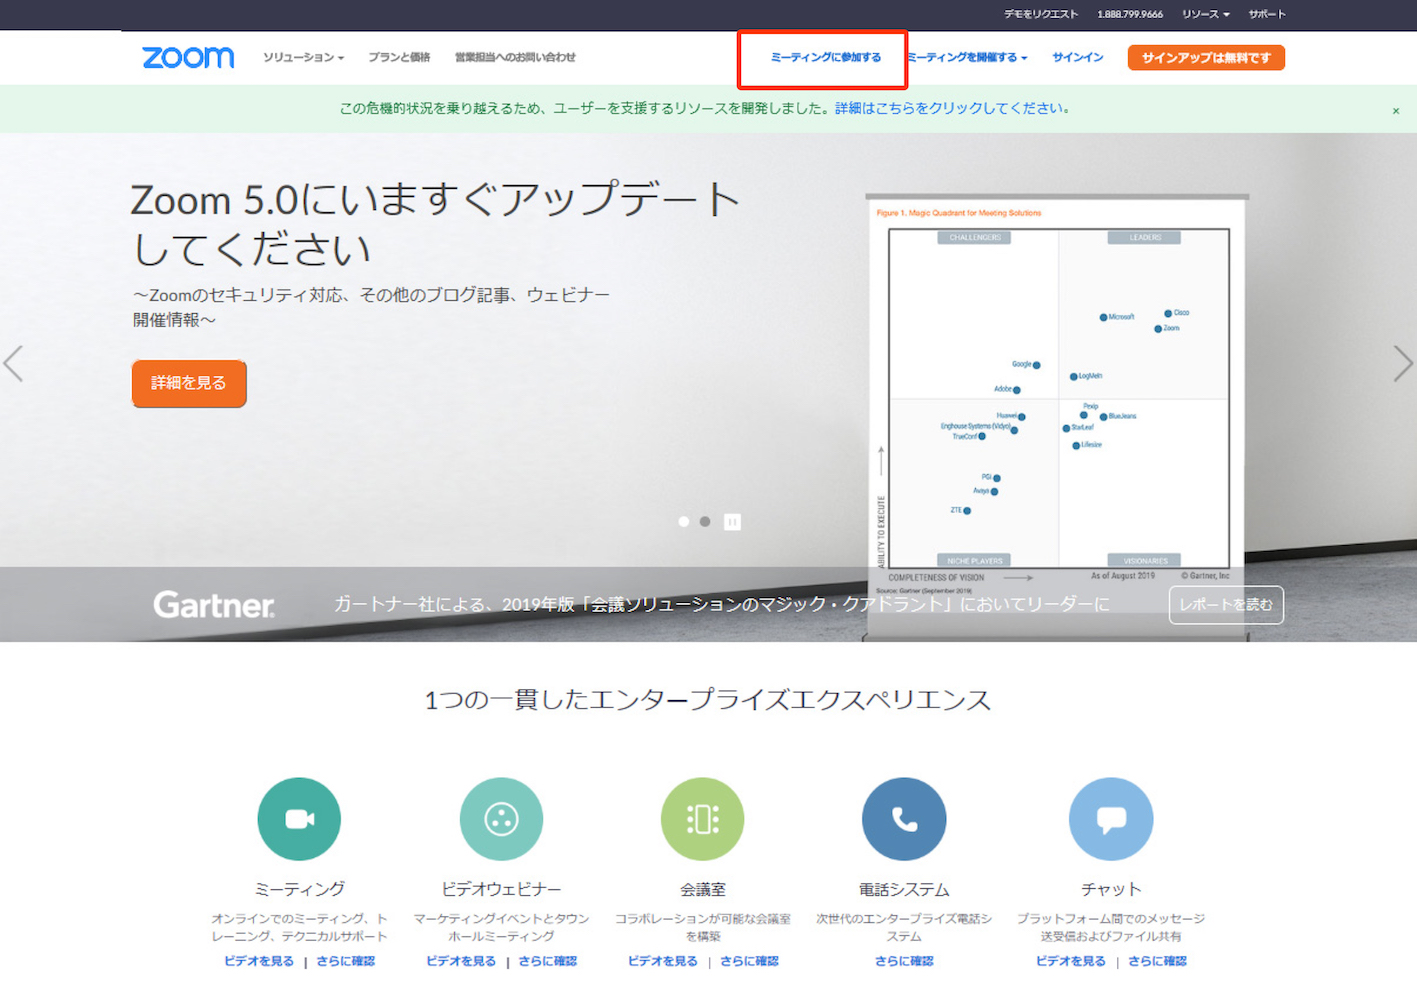Image resolution: width=1417 pixels, height=1000 pixels.
Task: Close the green notification banner
Action: pos(1396,111)
